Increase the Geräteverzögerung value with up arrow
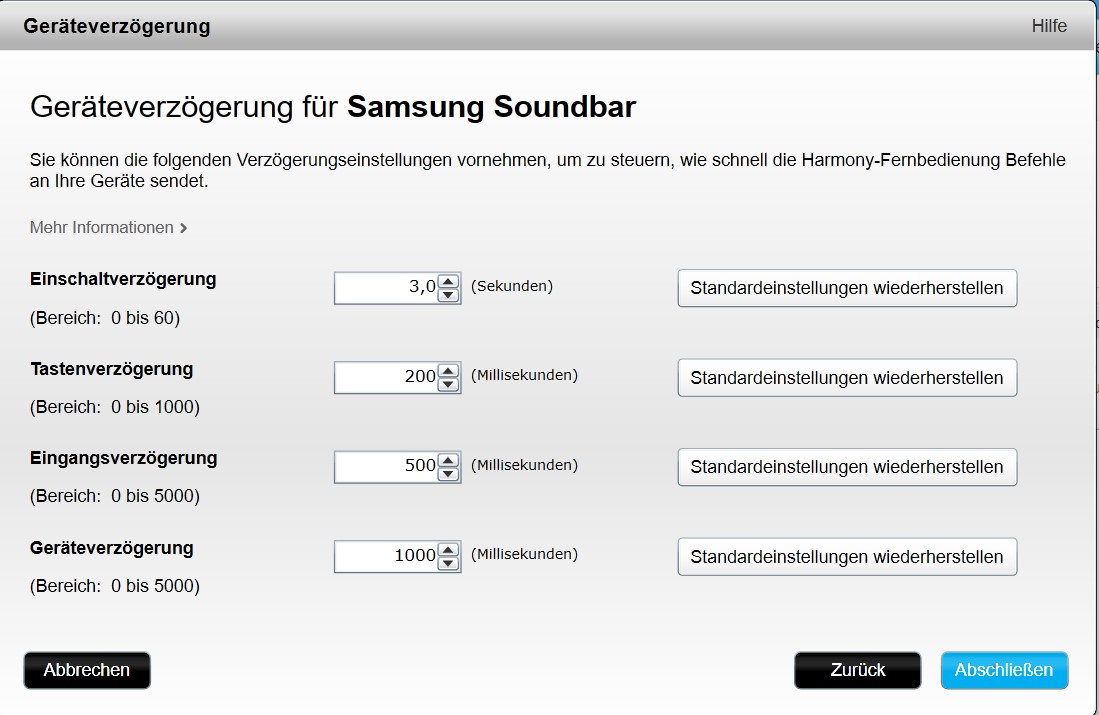Screen dimensions: 1099x715 tap(449, 550)
